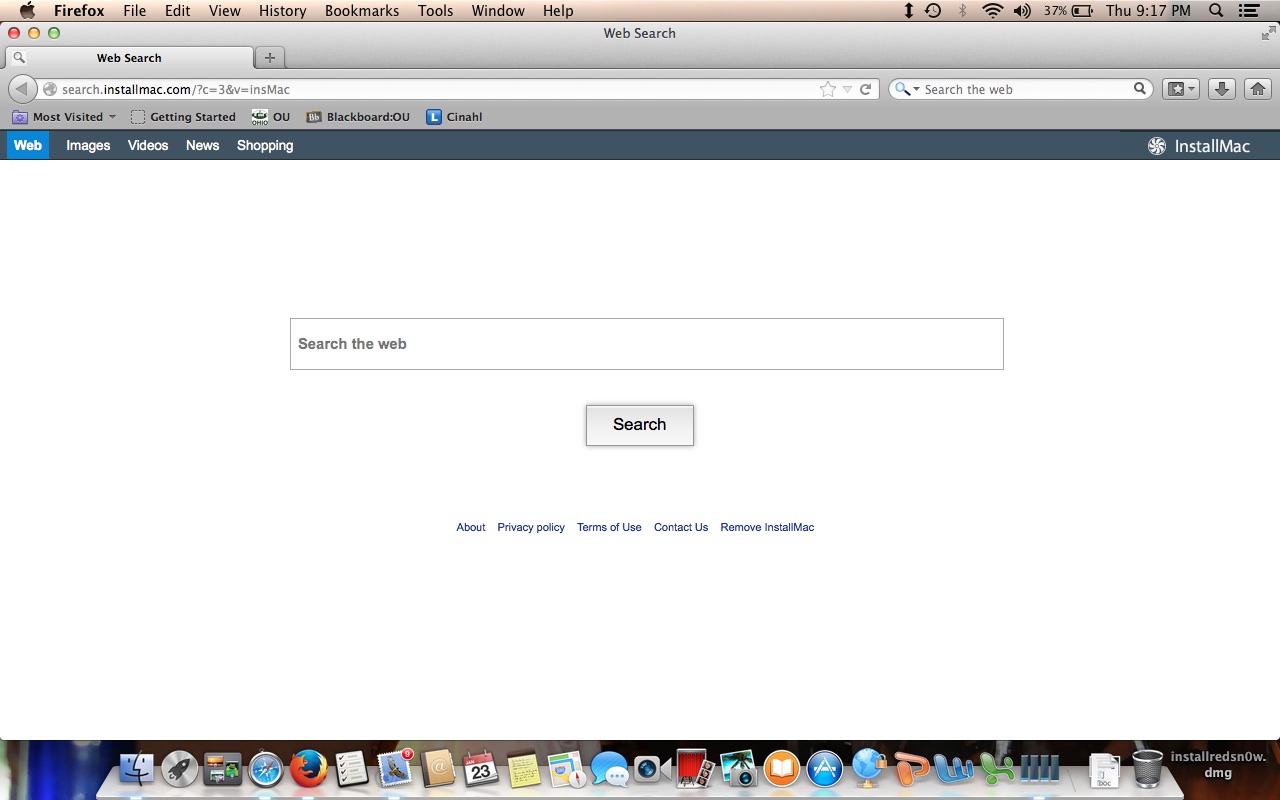Click the Remove InstallMac link
Viewport: 1280px width, 800px height.
767,527
